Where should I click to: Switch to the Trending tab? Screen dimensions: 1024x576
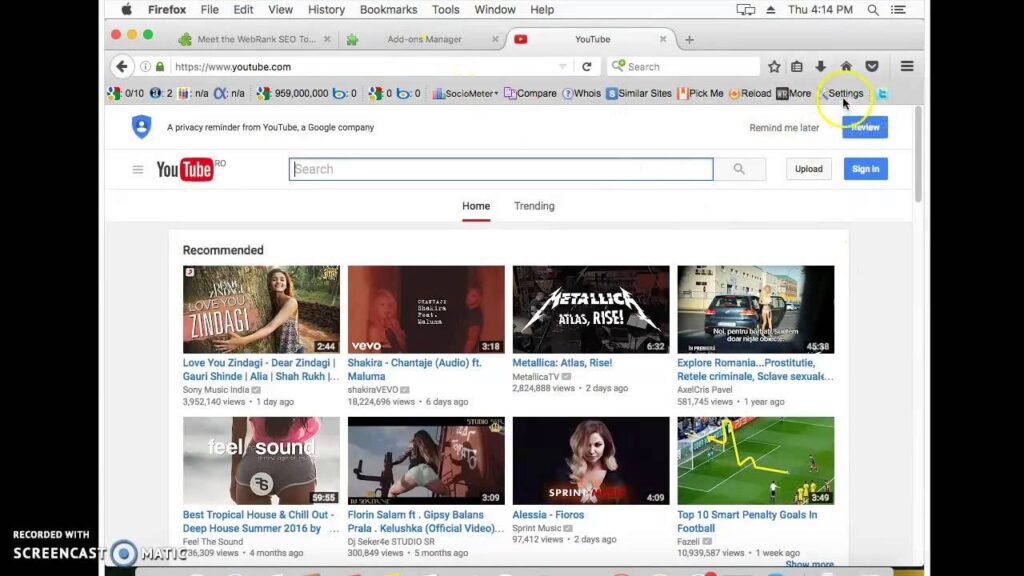tap(534, 206)
